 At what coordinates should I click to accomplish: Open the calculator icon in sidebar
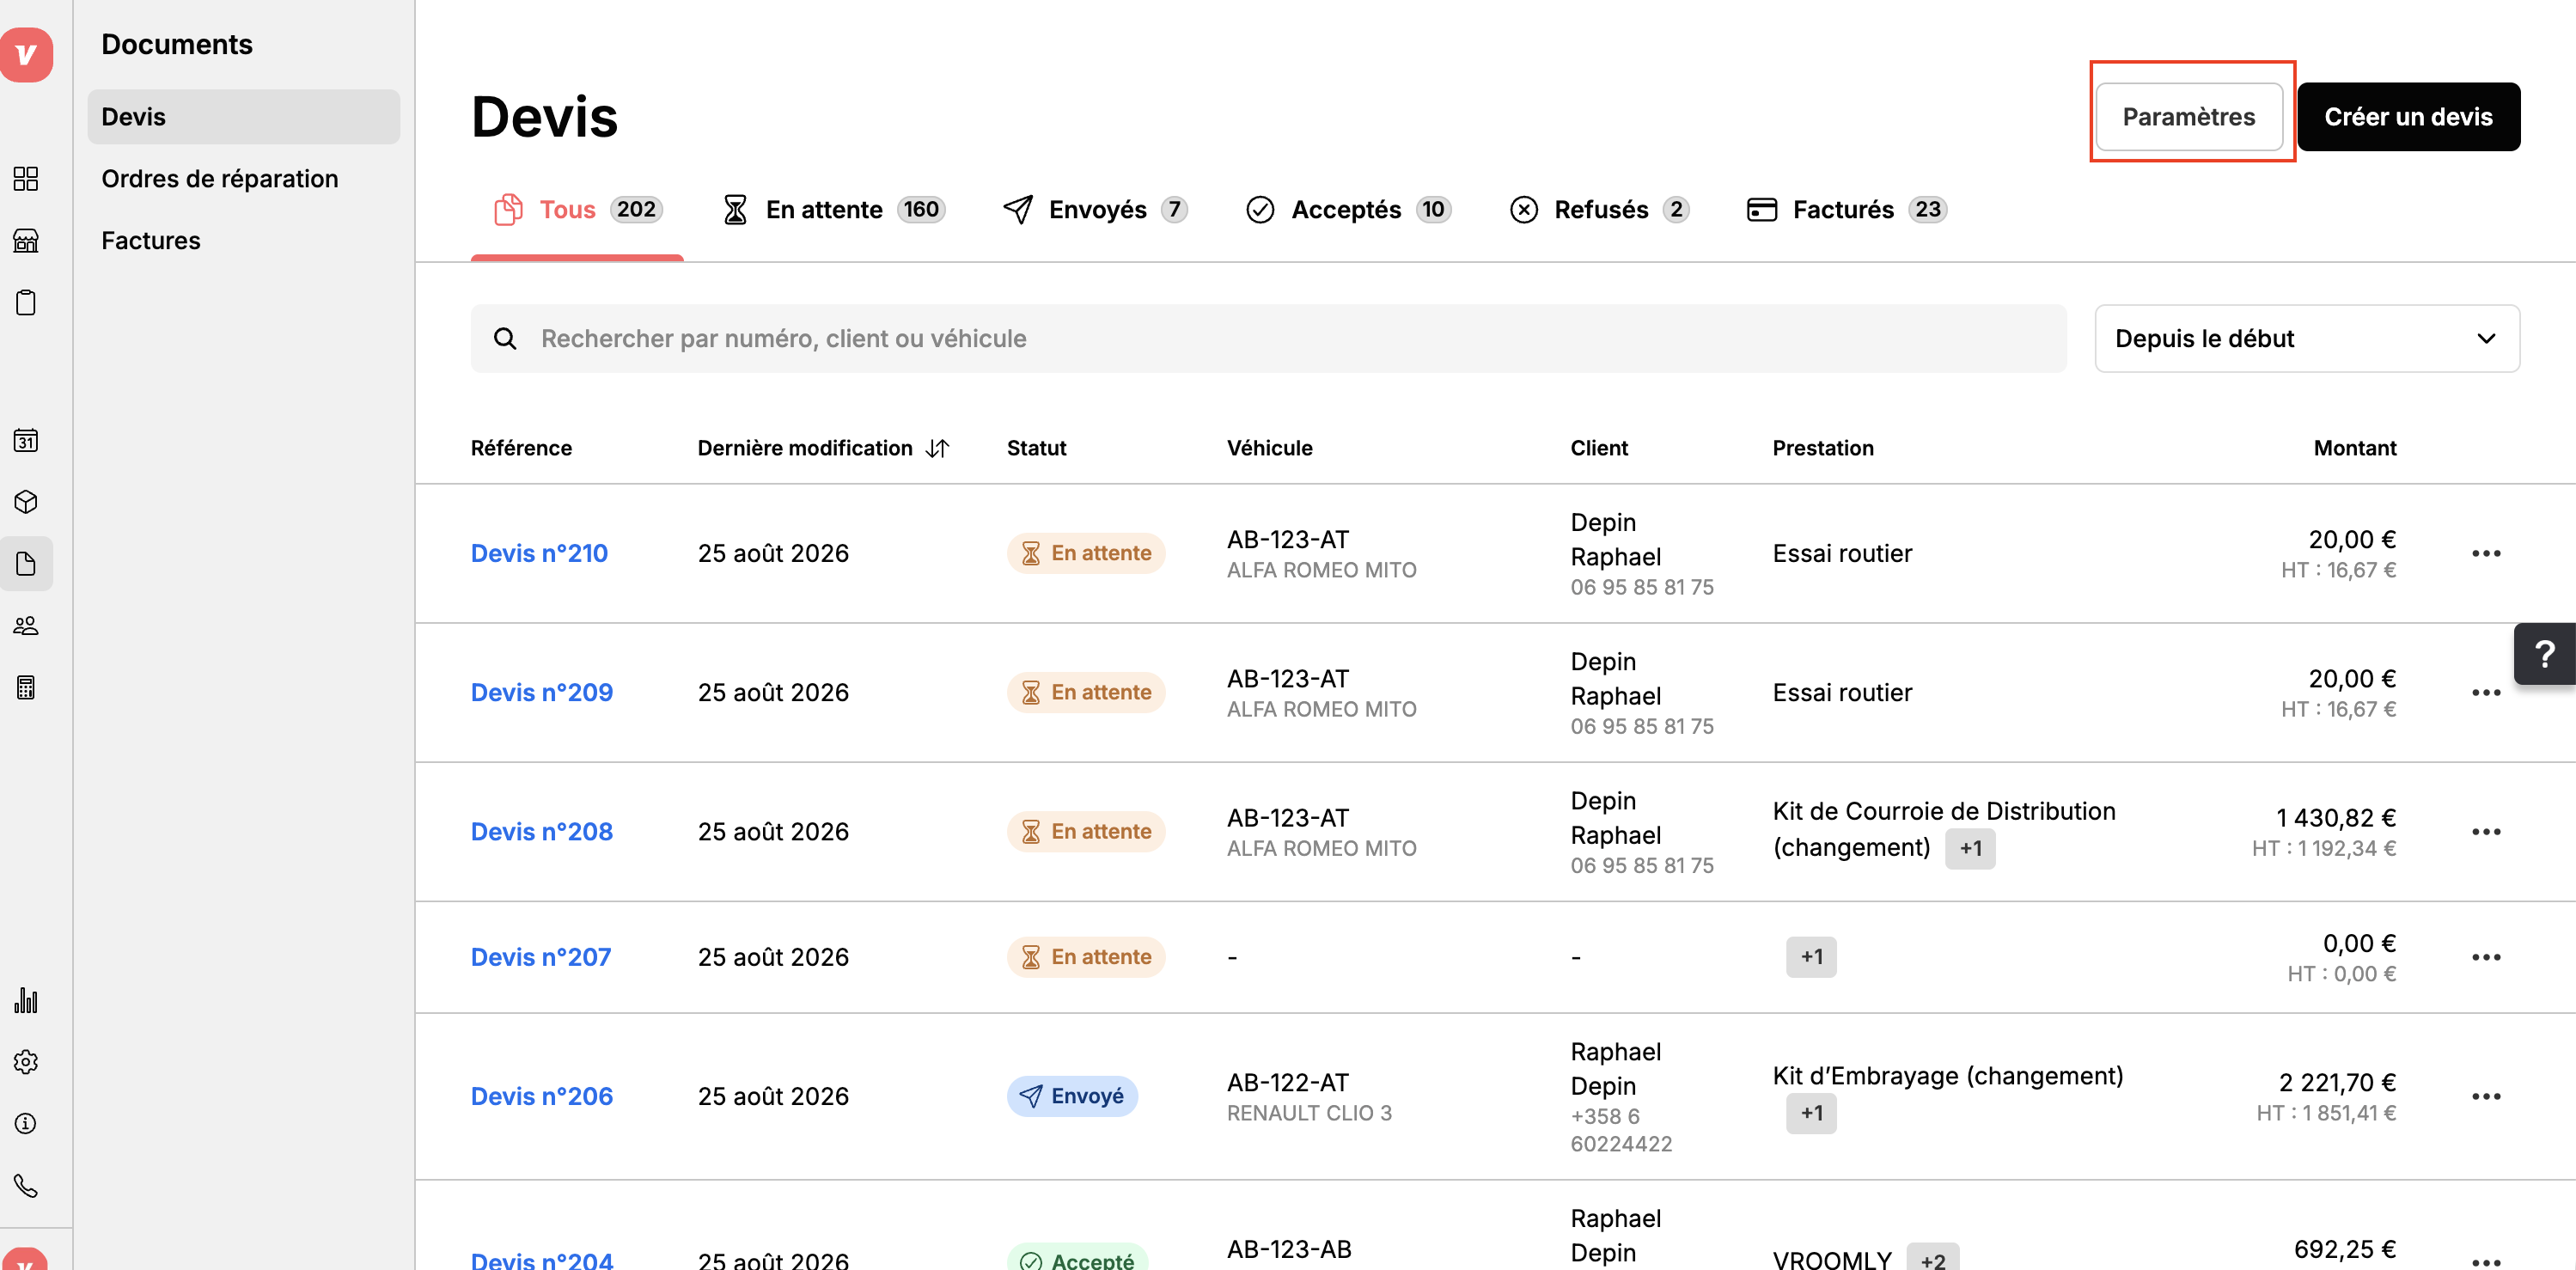26,688
